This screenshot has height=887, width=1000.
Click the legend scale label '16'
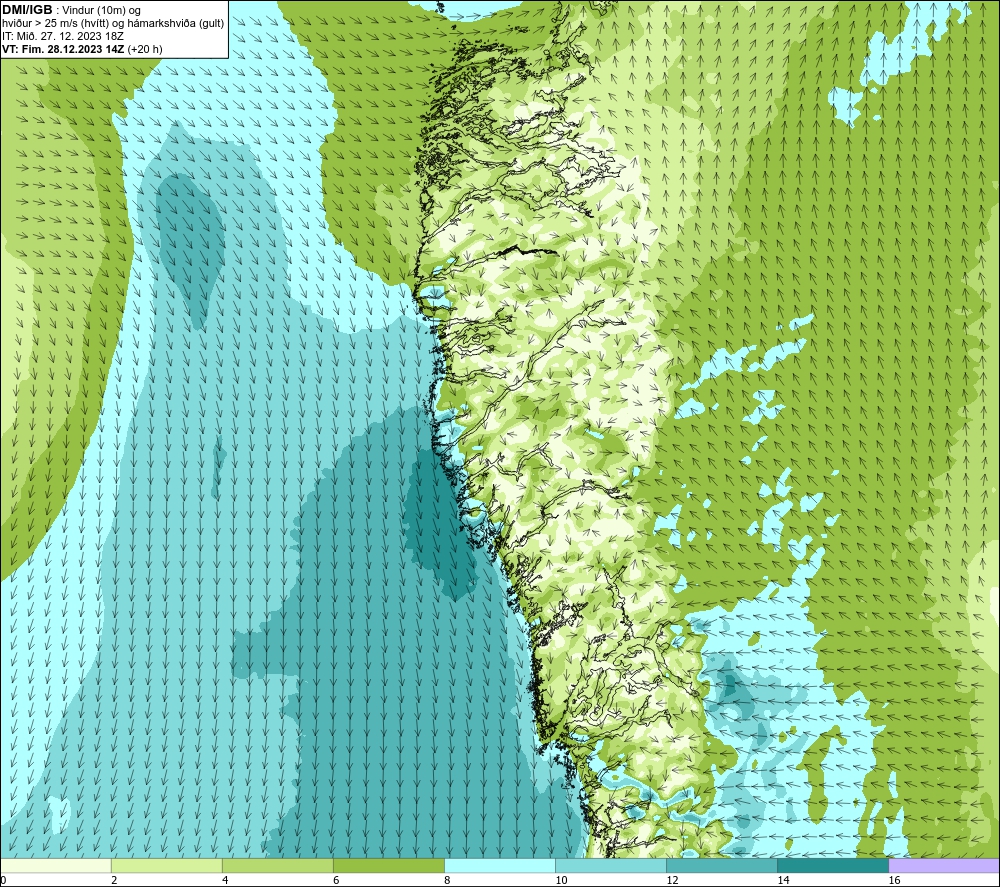click(x=894, y=881)
